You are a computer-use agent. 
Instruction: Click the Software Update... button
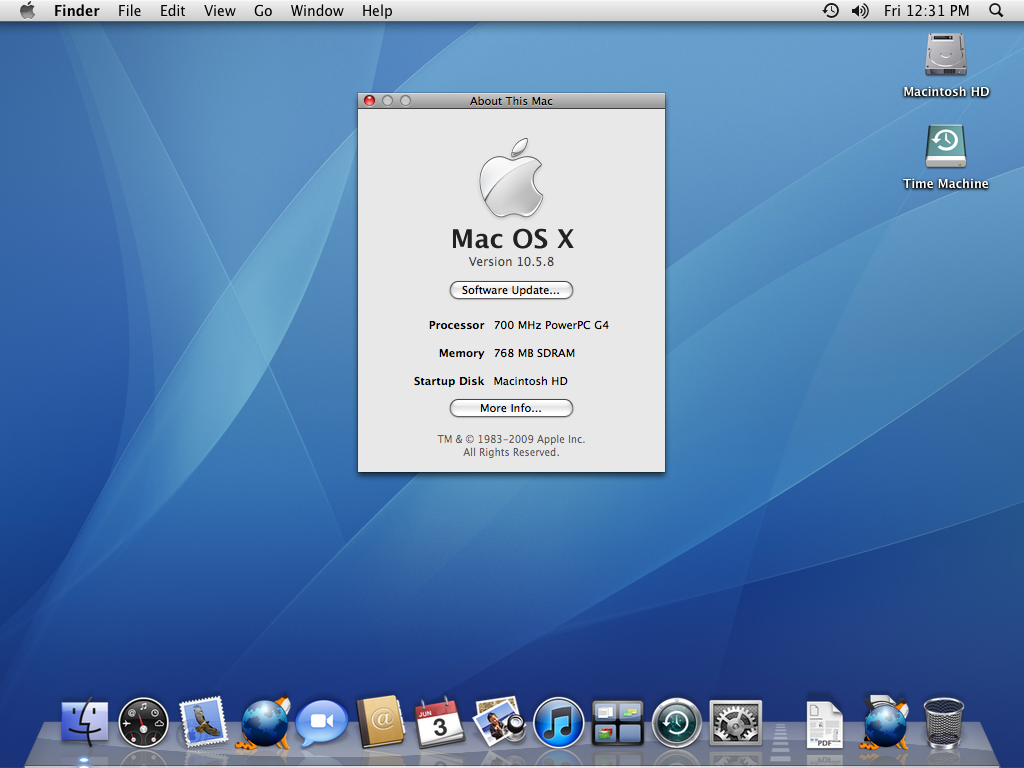tap(511, 290)
